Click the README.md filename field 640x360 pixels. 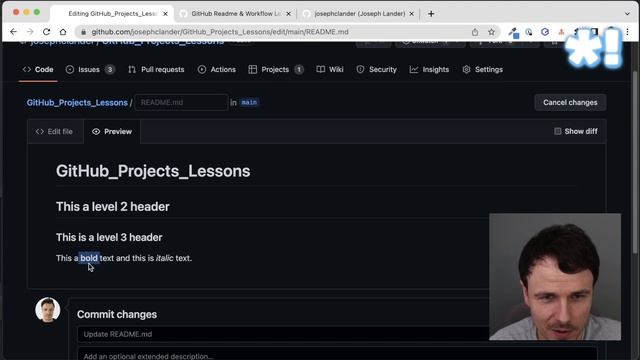(181, 102)
